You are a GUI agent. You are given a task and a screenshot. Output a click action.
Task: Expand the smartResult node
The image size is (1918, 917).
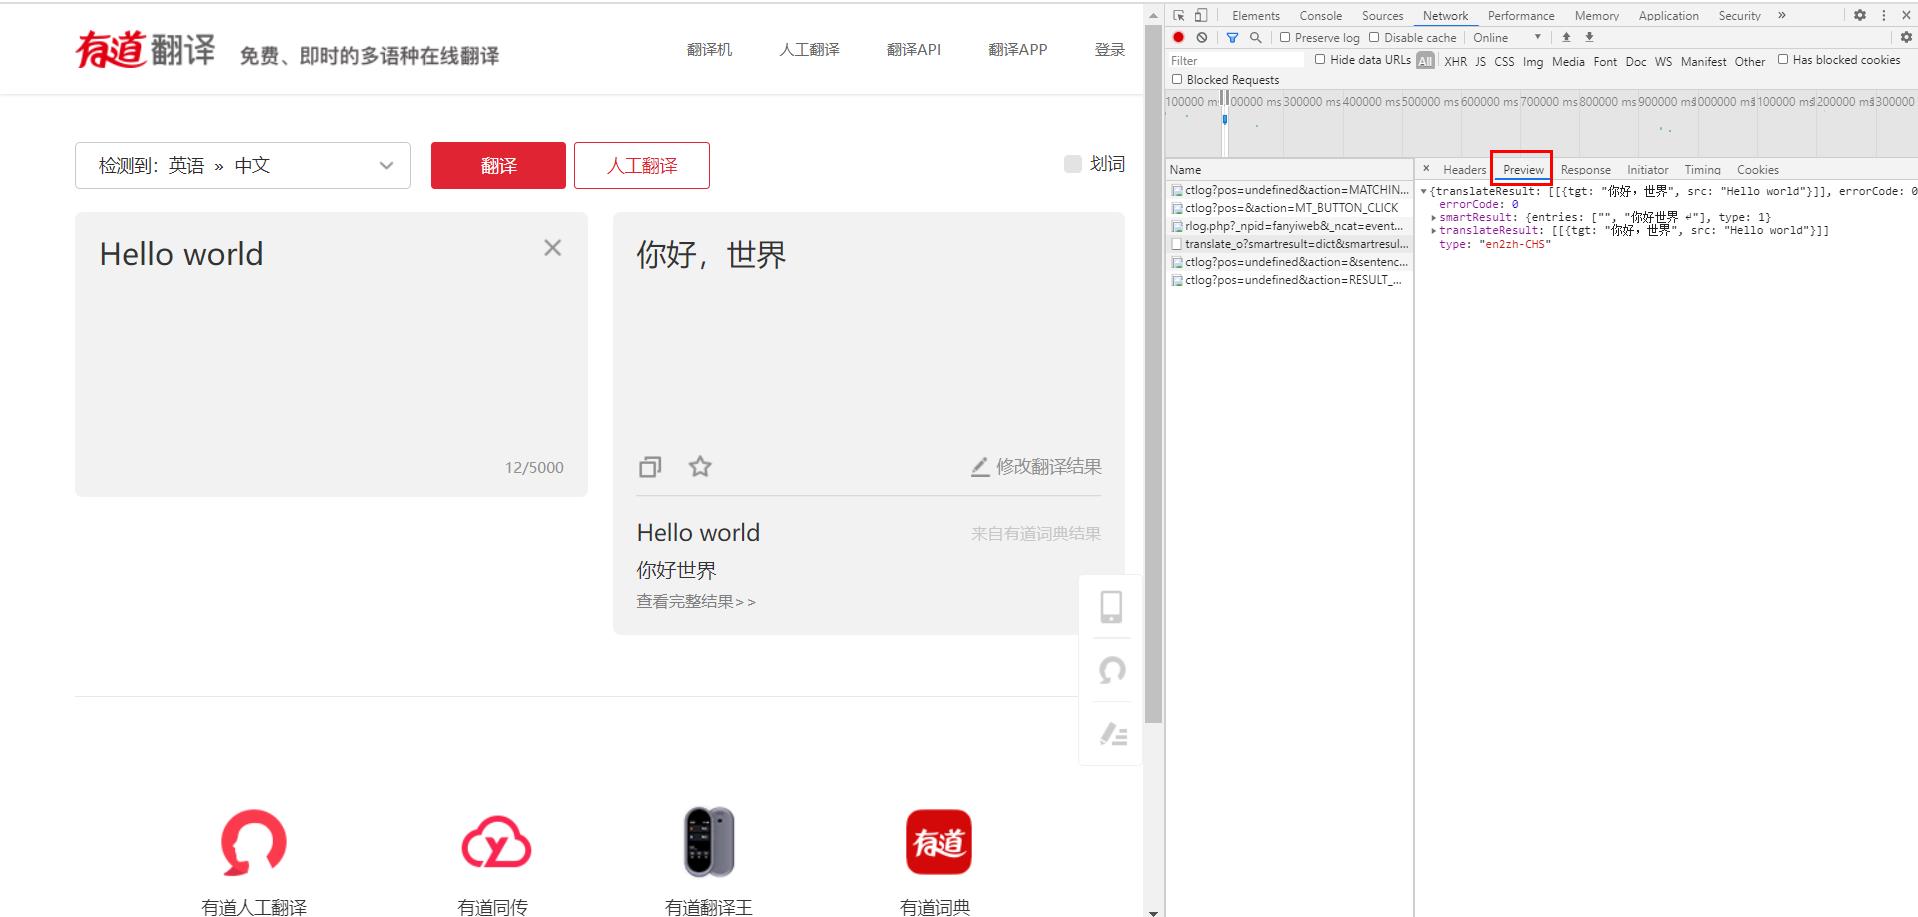point(1434,217)
